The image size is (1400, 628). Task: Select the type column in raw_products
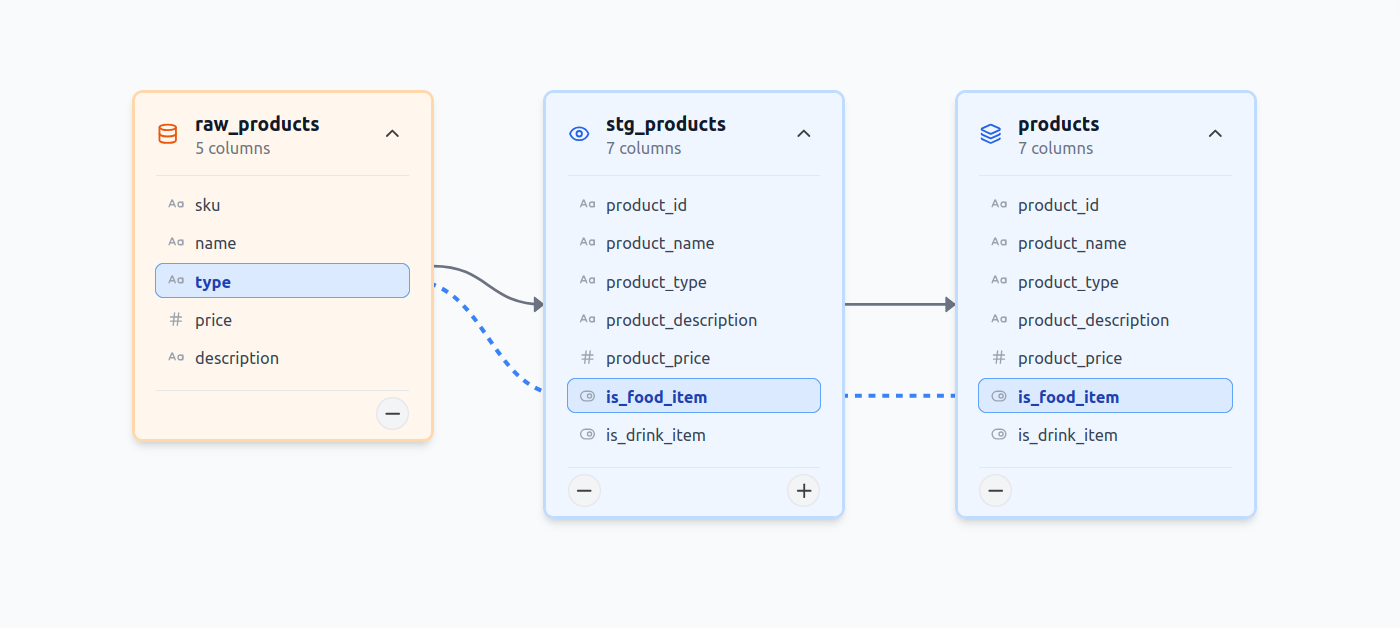(282, 281)
